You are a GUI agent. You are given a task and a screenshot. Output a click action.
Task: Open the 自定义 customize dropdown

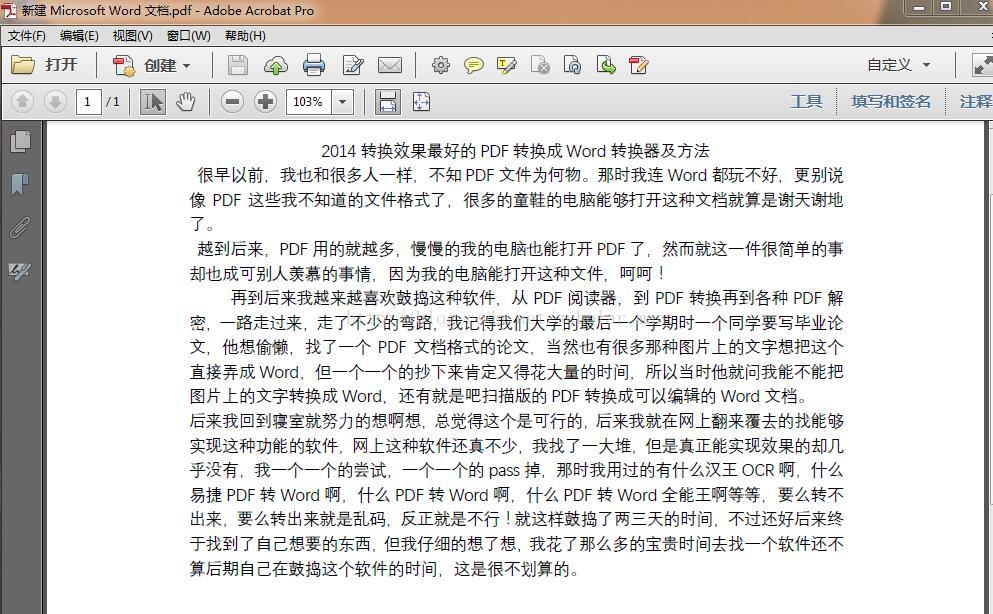click(x=899, y=65)
